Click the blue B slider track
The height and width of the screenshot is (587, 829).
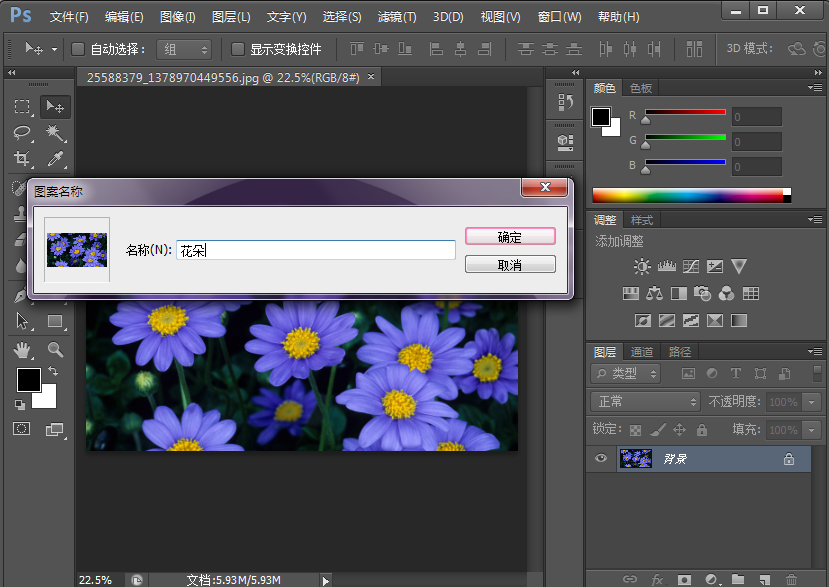[685, 162]
